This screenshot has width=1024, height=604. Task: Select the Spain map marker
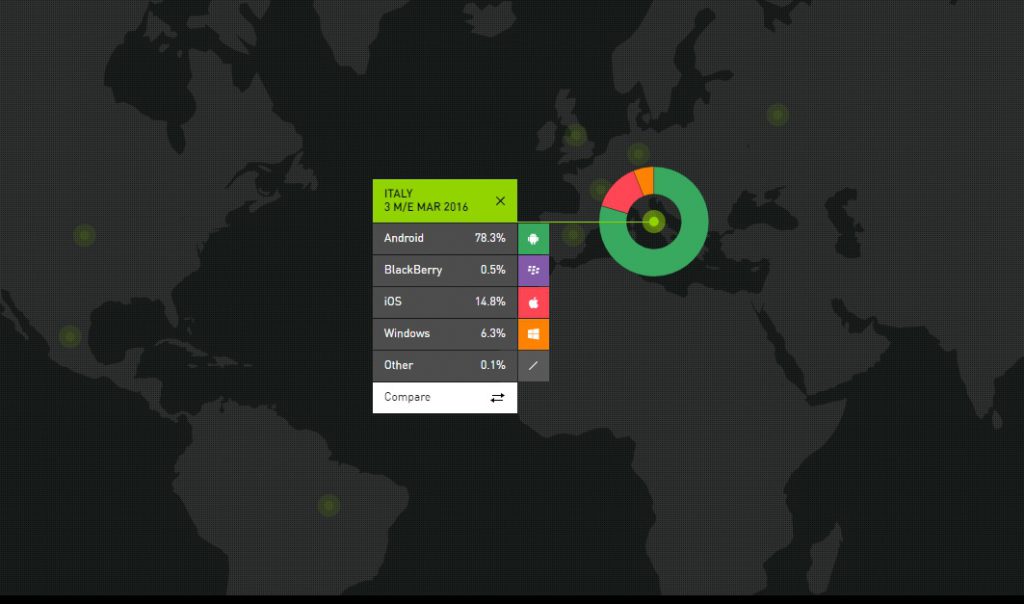click(x=573, y=234)
